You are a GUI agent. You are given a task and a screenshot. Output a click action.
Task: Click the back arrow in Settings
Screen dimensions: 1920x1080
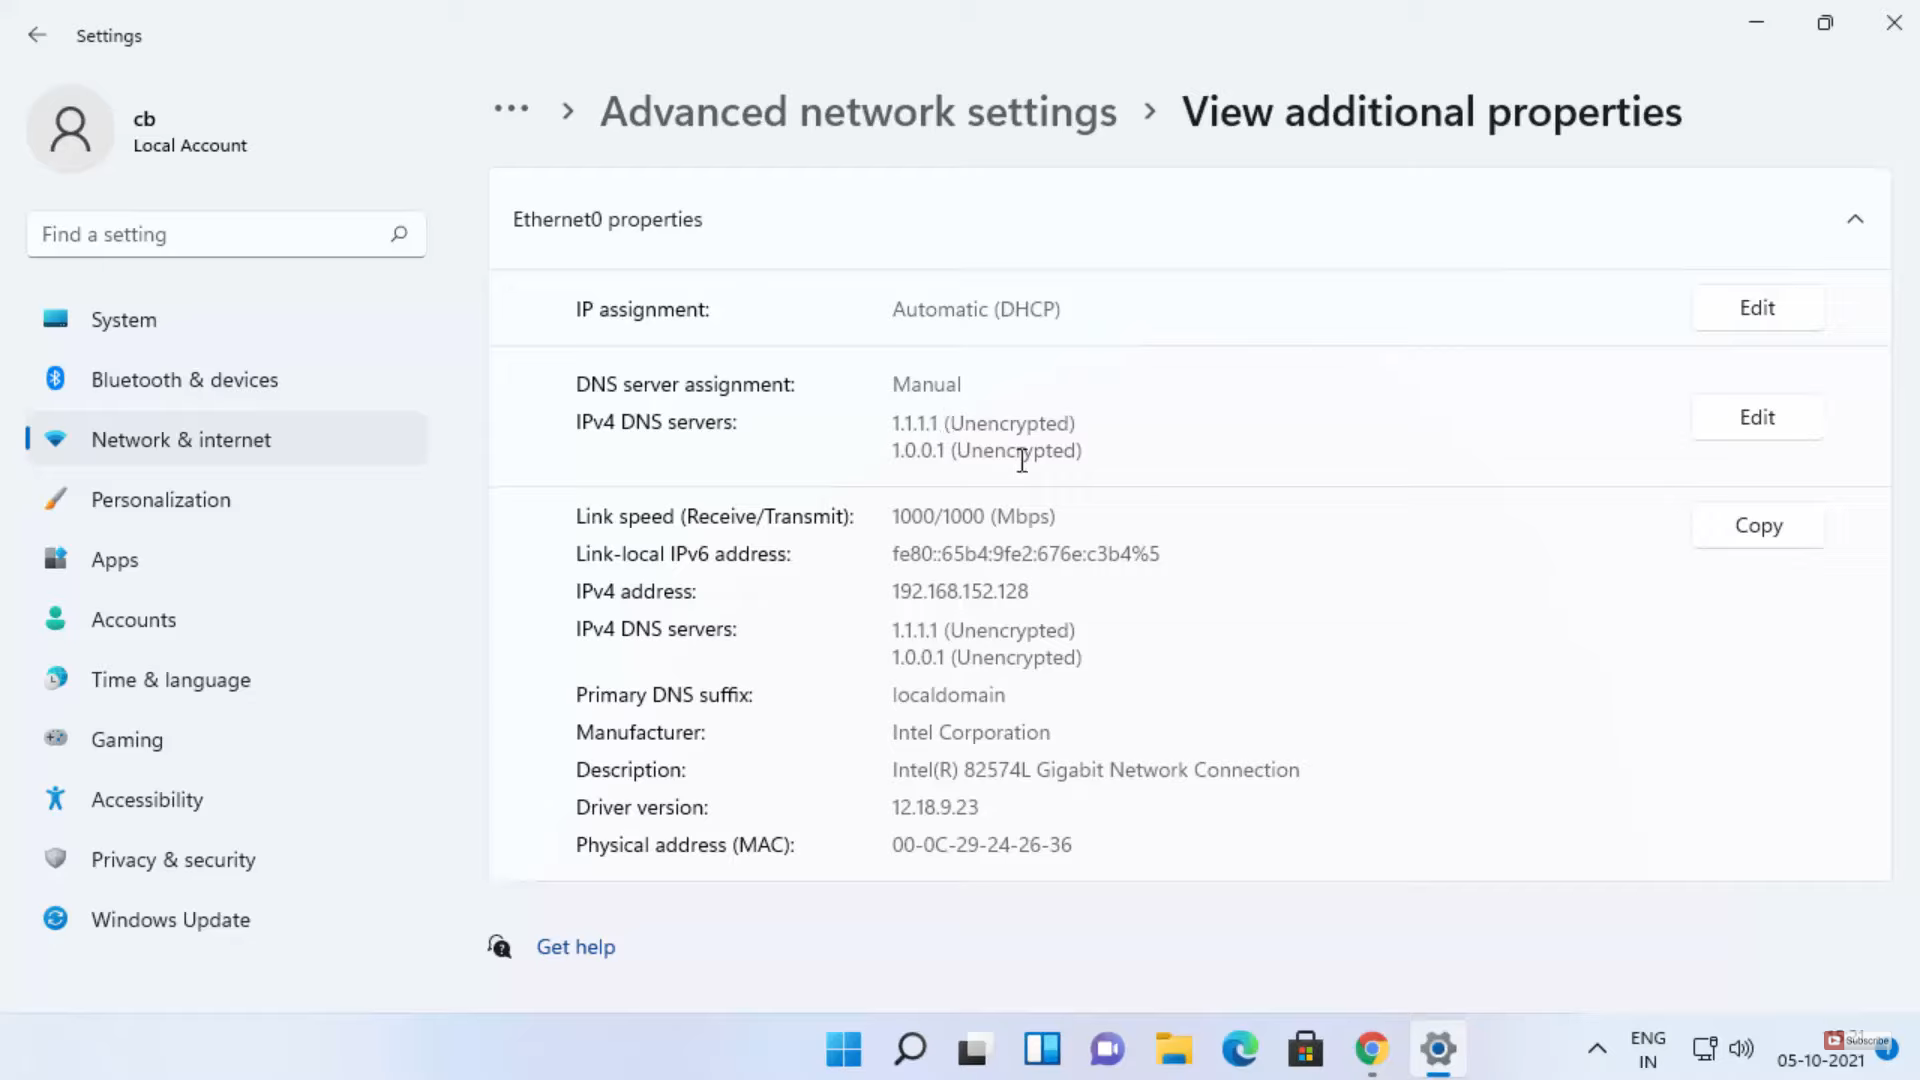[x=37, y=35]
